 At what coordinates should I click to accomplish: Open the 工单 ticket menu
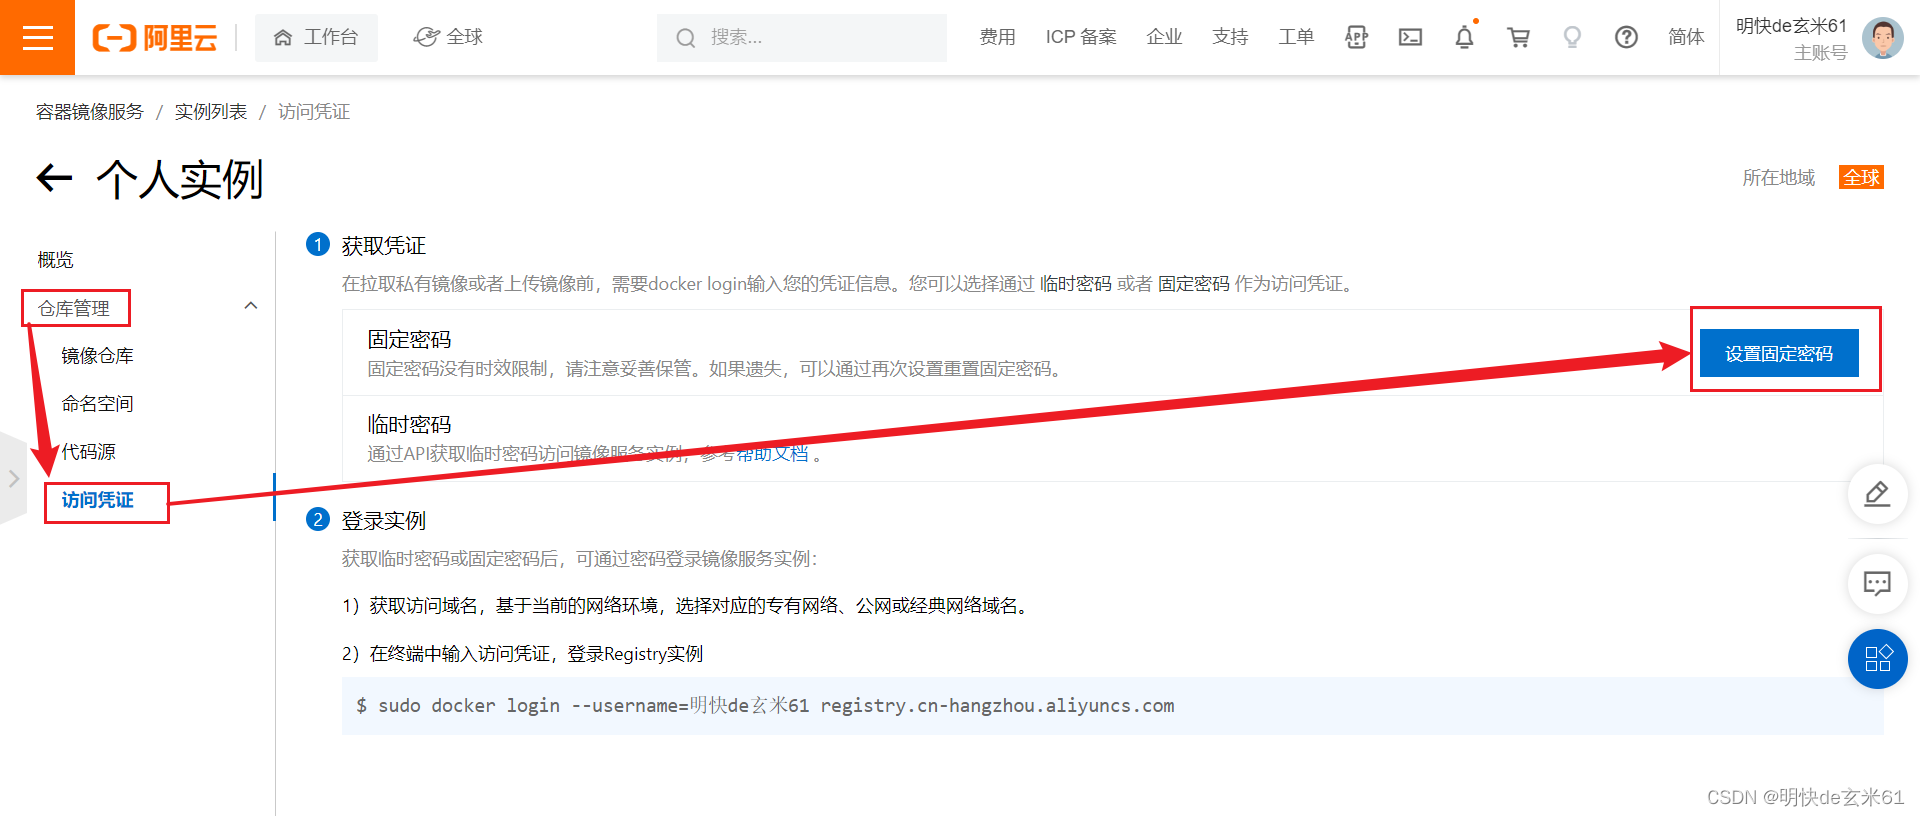pos(1296,37)
